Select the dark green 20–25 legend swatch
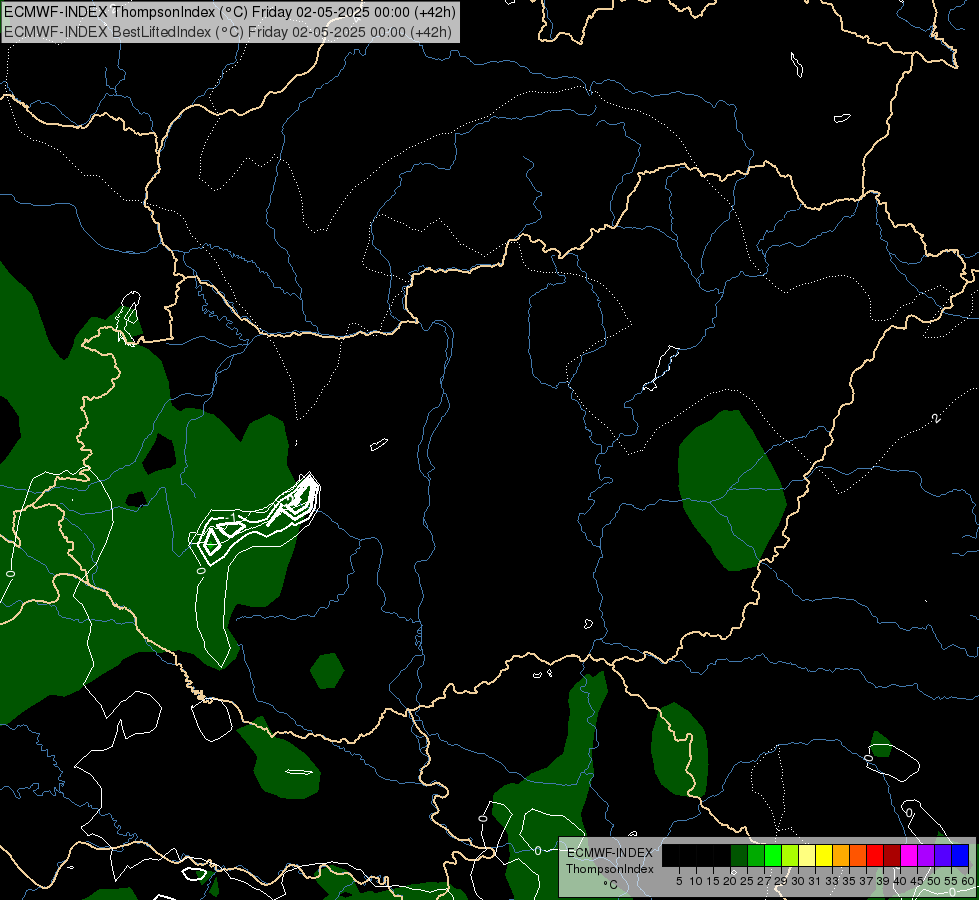The height and width of the screenshot is (900, 979). pos(739,855)
